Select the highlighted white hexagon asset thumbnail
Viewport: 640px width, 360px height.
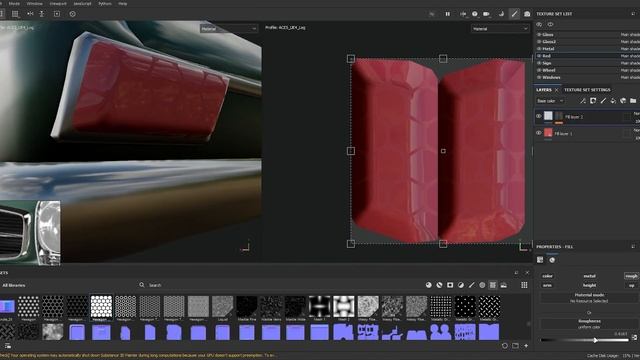101,307
